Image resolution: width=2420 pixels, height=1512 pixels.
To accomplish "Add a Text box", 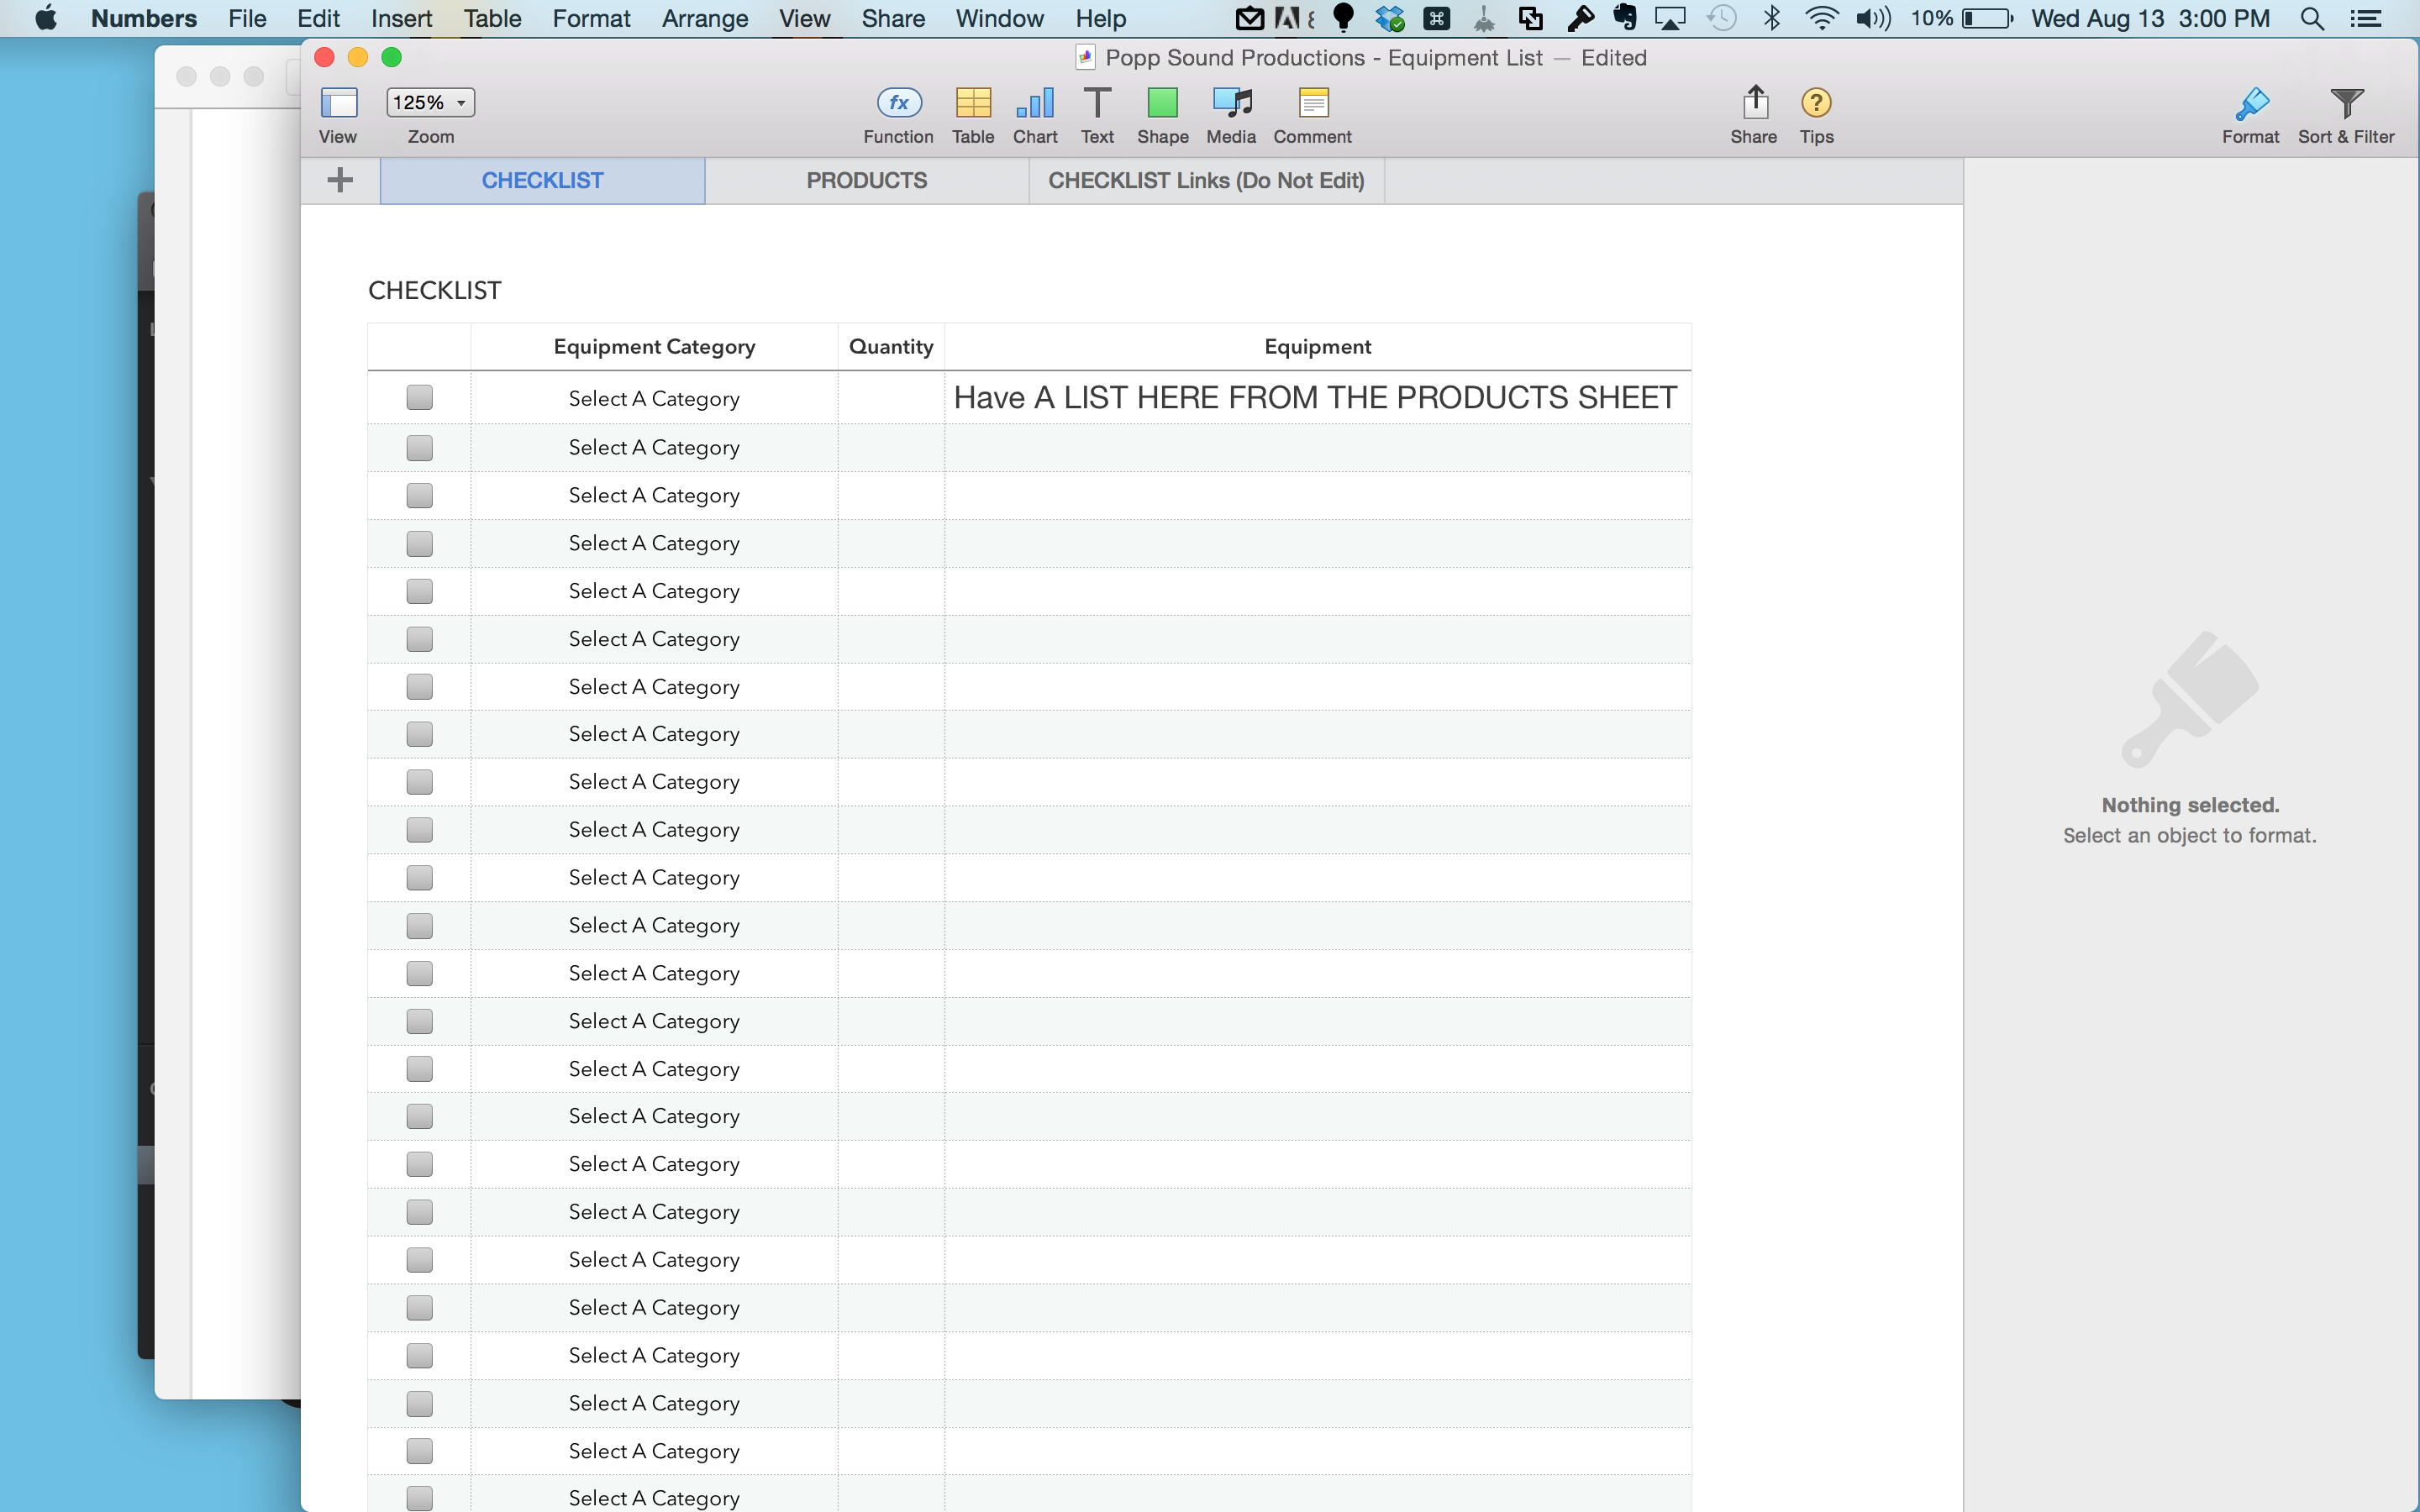I will (x=1097, y=103).
